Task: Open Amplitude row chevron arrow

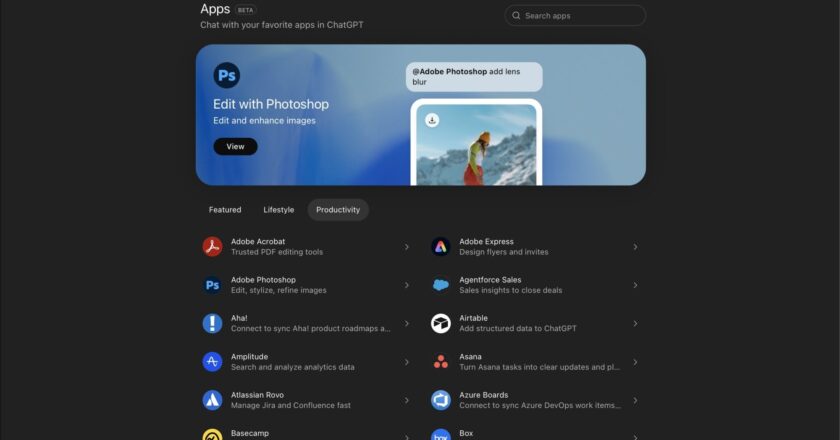Action: (x=407, y=362)
